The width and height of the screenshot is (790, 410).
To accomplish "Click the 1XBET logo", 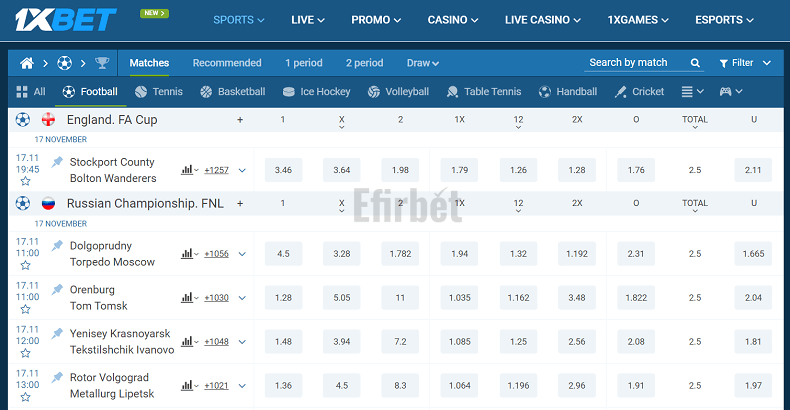I will click(x=66, y=20).
